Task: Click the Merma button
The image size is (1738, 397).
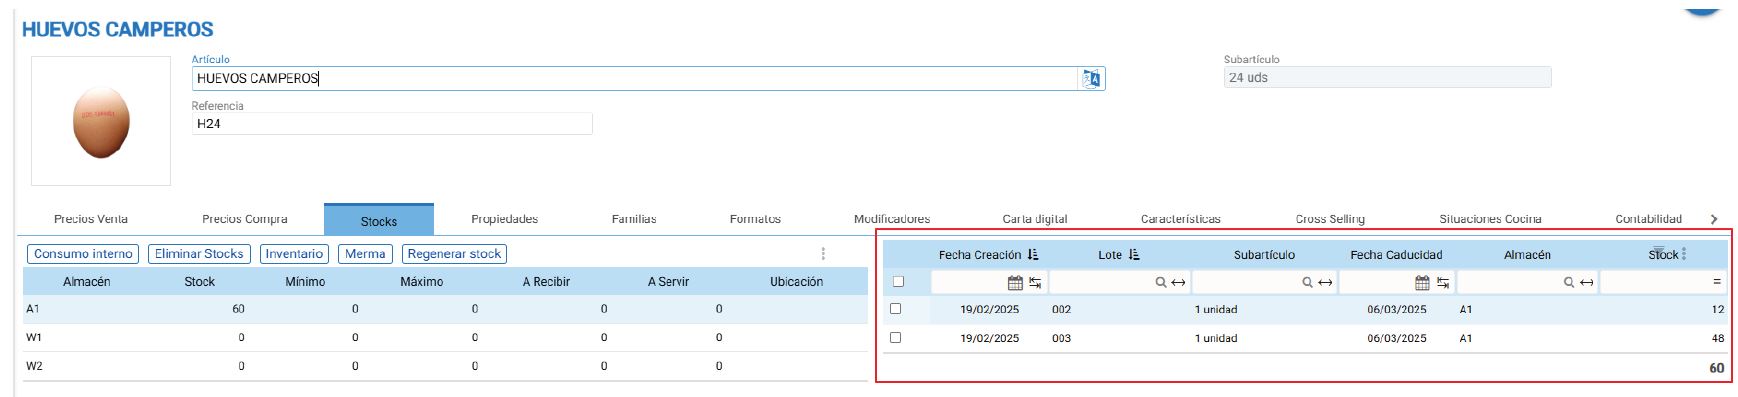Action: tap(365, 254)
